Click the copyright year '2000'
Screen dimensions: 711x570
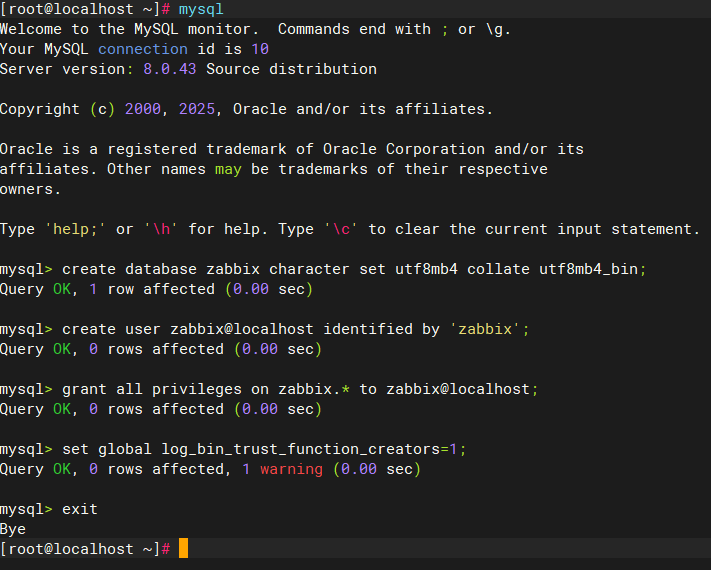142,109
